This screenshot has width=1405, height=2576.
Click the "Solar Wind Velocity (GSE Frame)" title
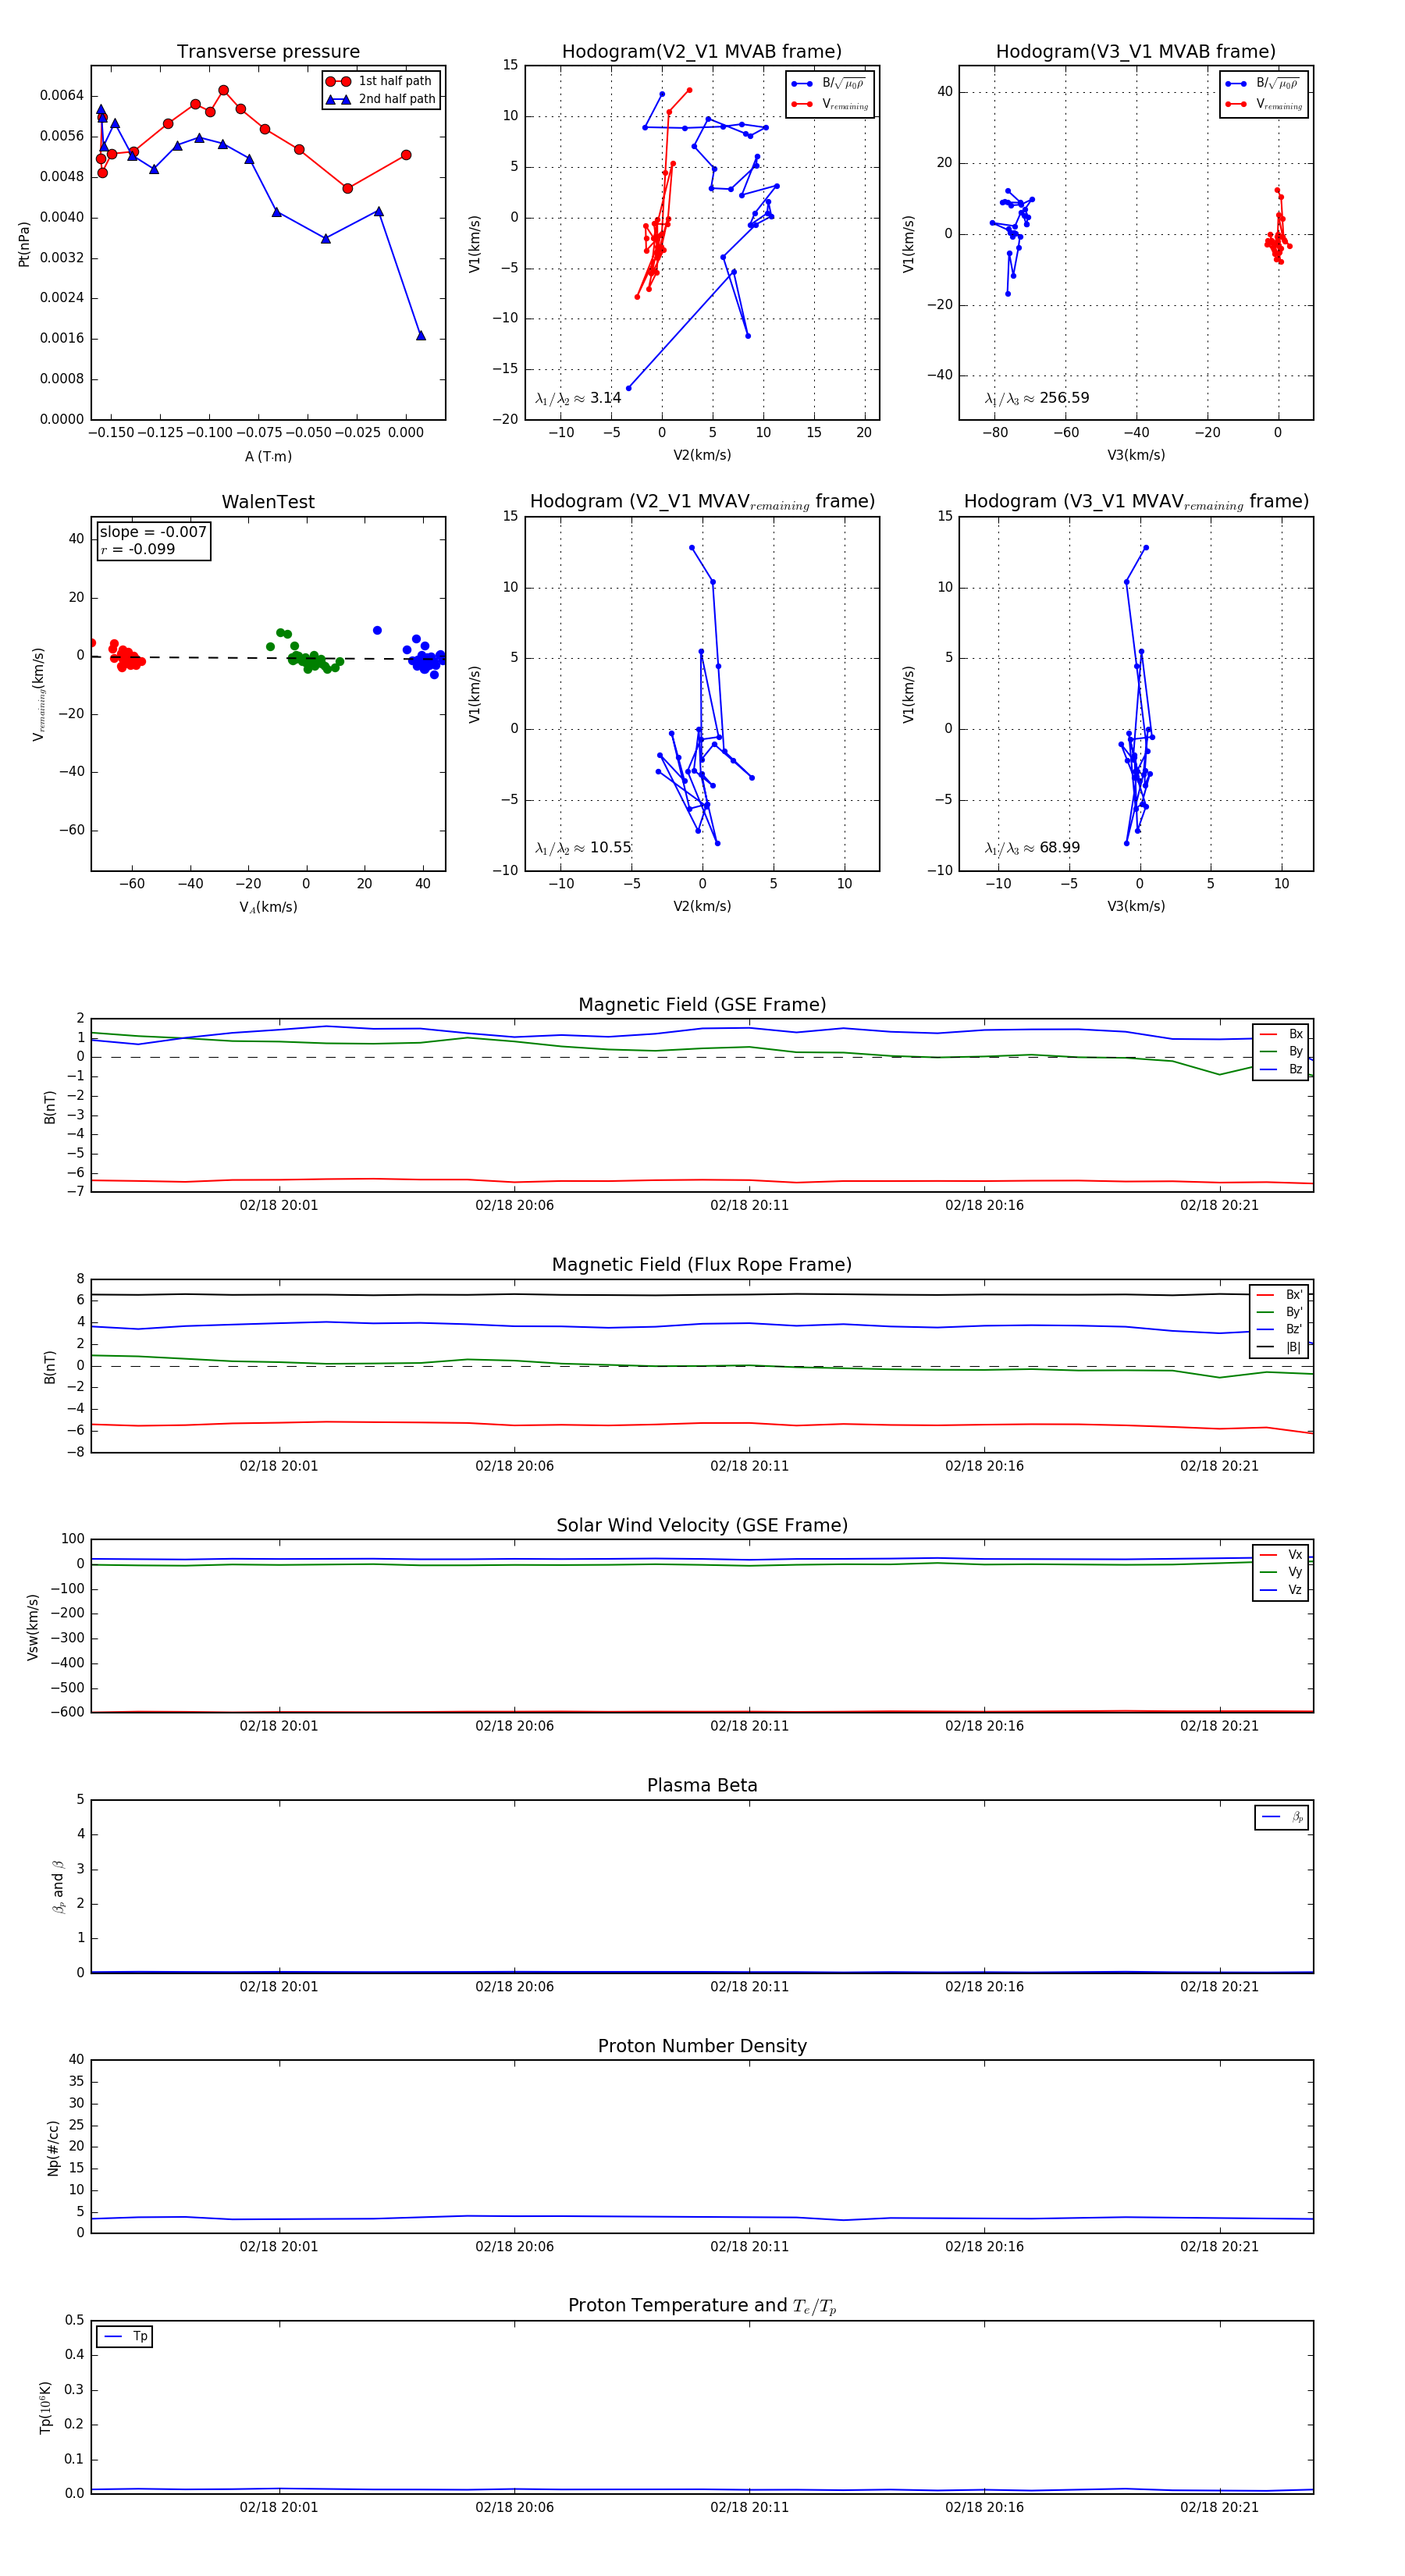[x=702, y=1525]
